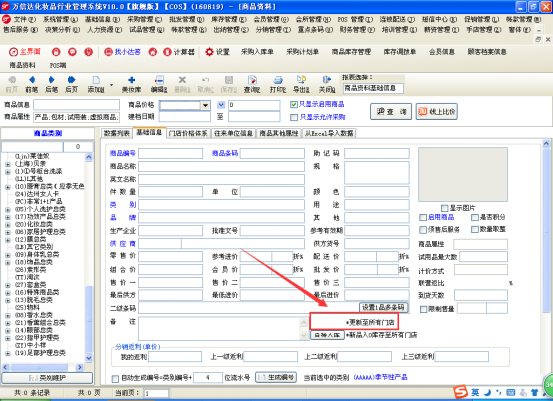Click into 商品信息 search field
This screenshot has width=553, height=401.
[77, 105]
